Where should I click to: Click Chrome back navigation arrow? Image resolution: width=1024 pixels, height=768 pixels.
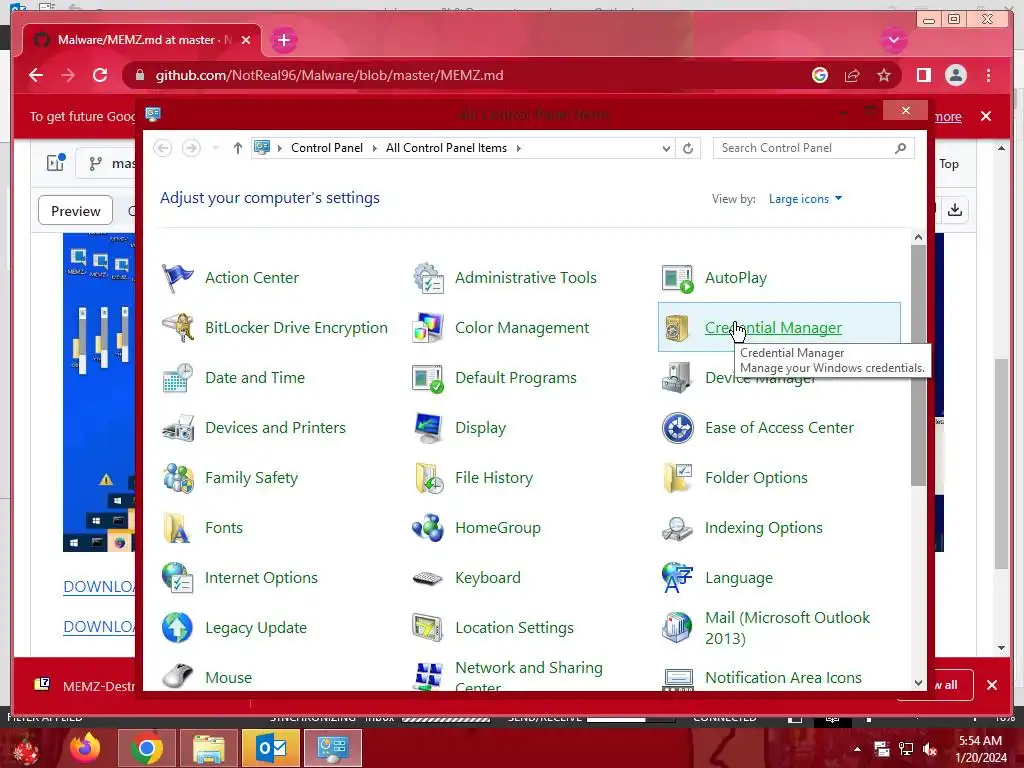36,75
